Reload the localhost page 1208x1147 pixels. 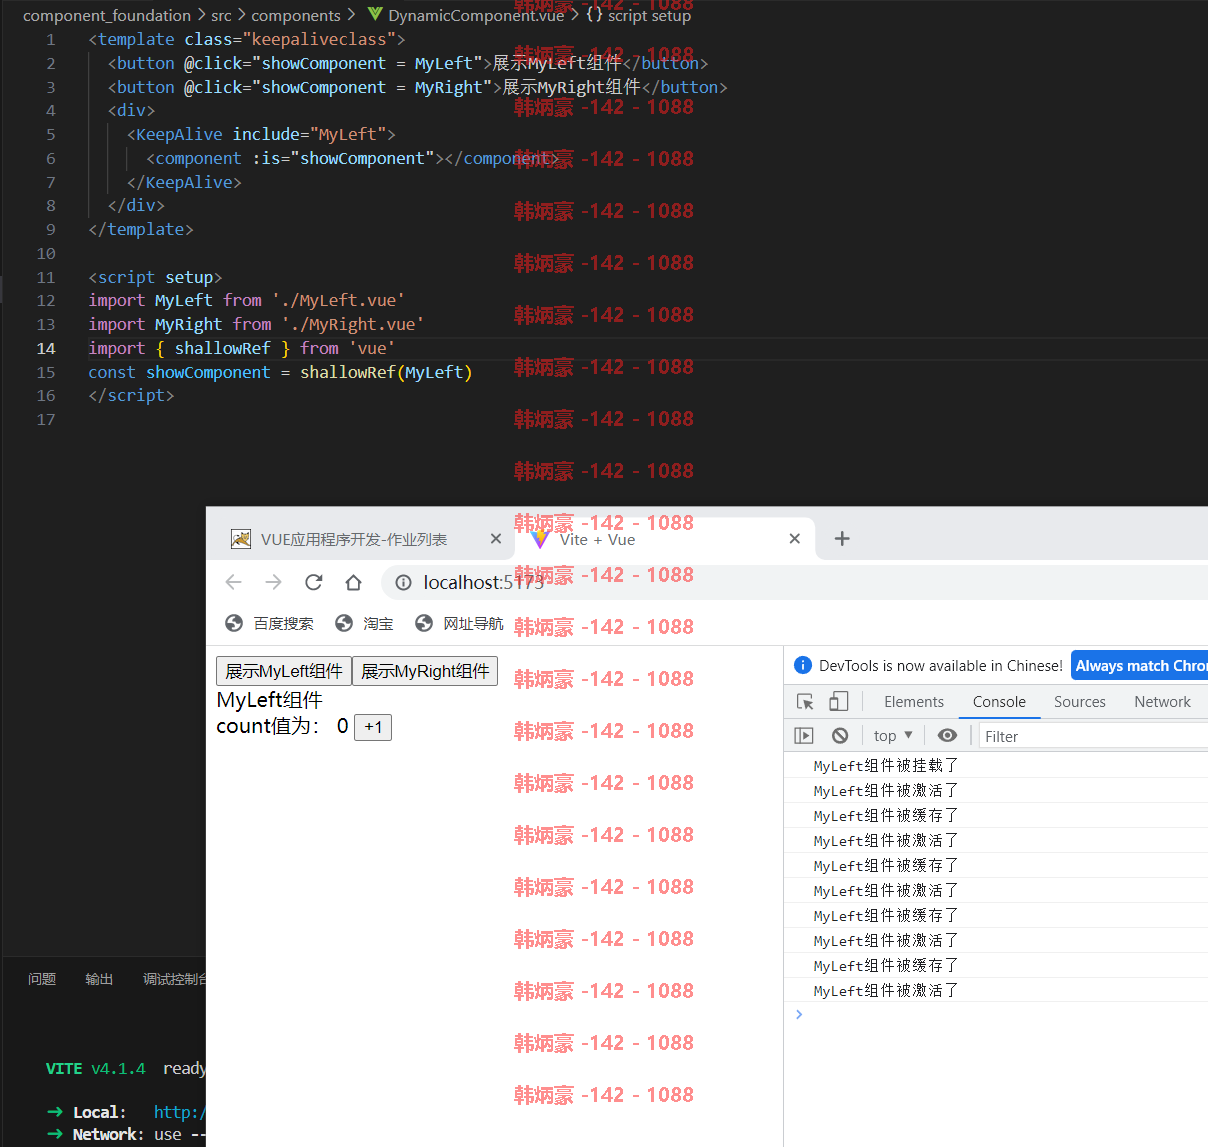[314, 582]
